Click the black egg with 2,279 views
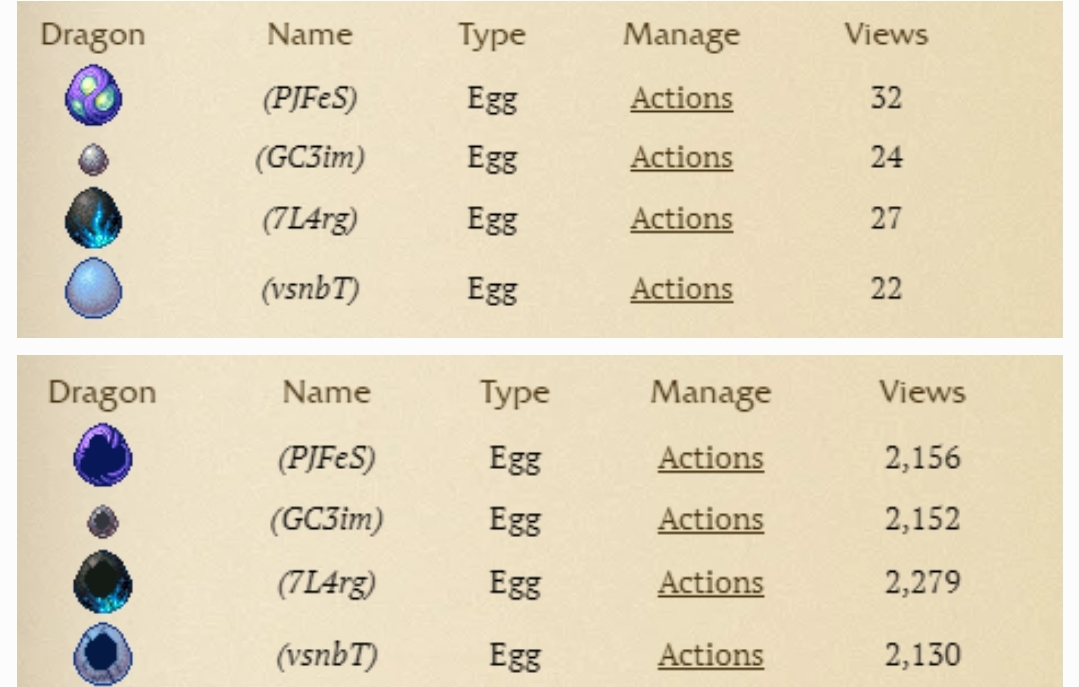1079x687 pixels. [103, 582]
